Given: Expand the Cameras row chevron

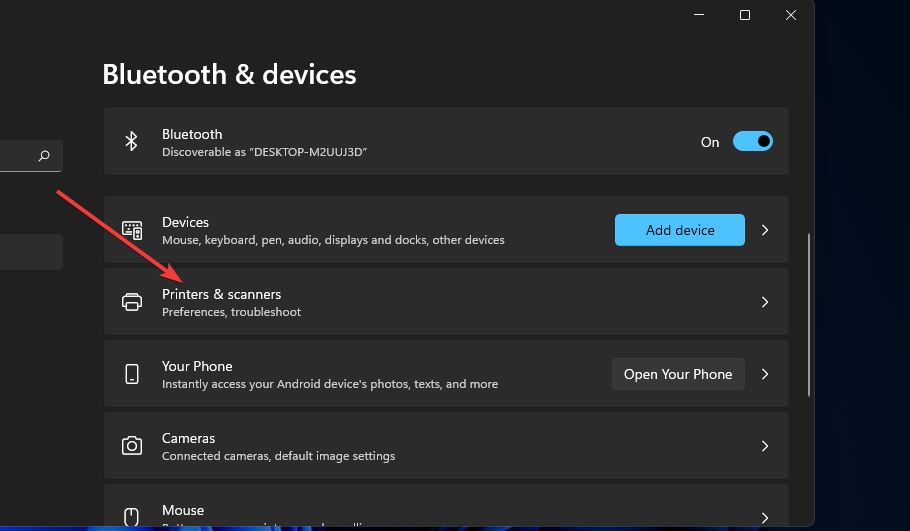Looking at the screenshot, I should pos(765,446).
